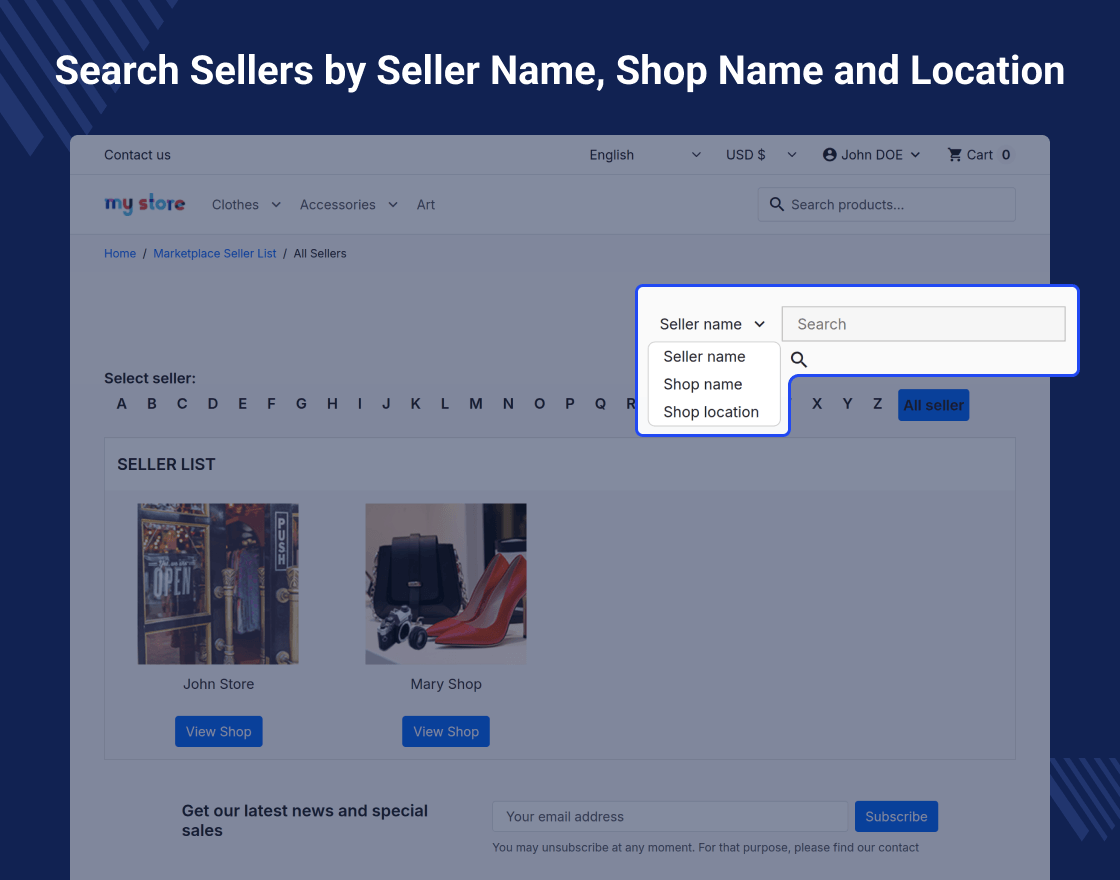The width and height of the screenshot is (1120, 880).
Task: Select 'Seller name' option in the dropdown list
Action: coord(704,356)
